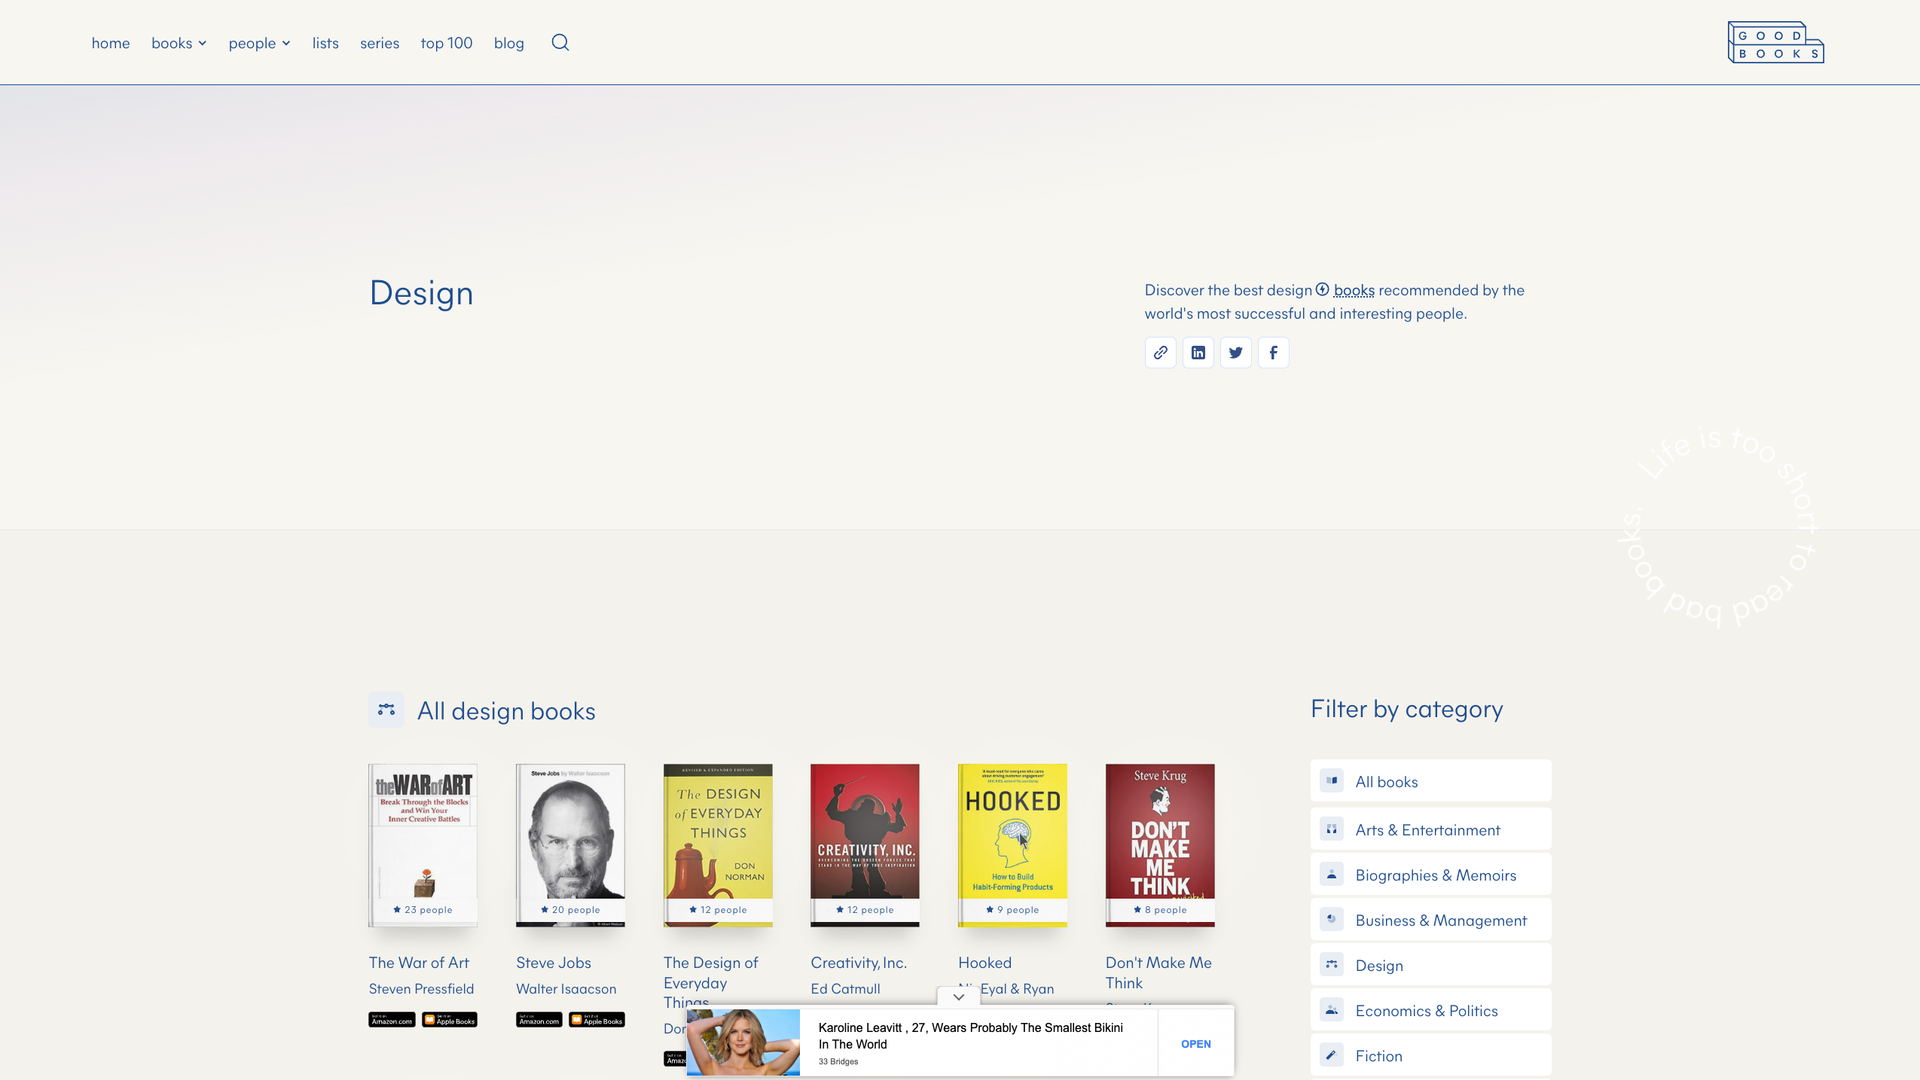Open the 'blog' menu item
The image size is (1920, 1080).
(509, 43)
